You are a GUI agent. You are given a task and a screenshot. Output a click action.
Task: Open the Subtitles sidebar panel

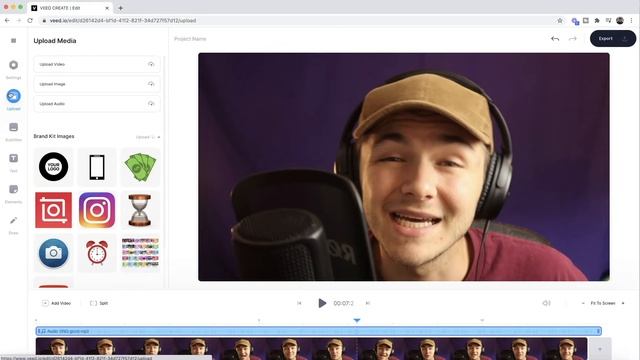tap(13, 131)
